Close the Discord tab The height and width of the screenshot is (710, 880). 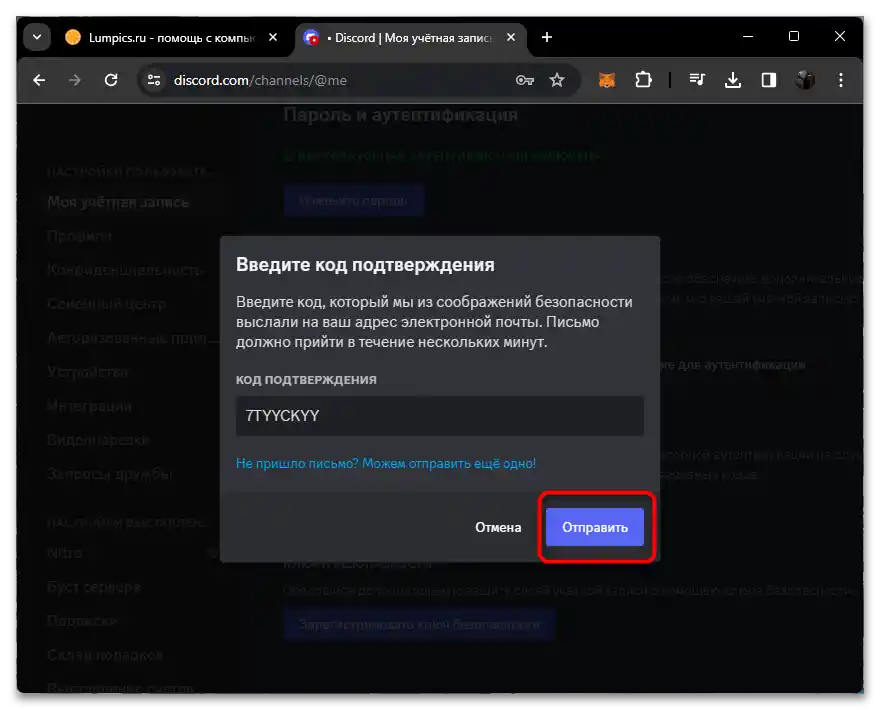tap(511, 38)
